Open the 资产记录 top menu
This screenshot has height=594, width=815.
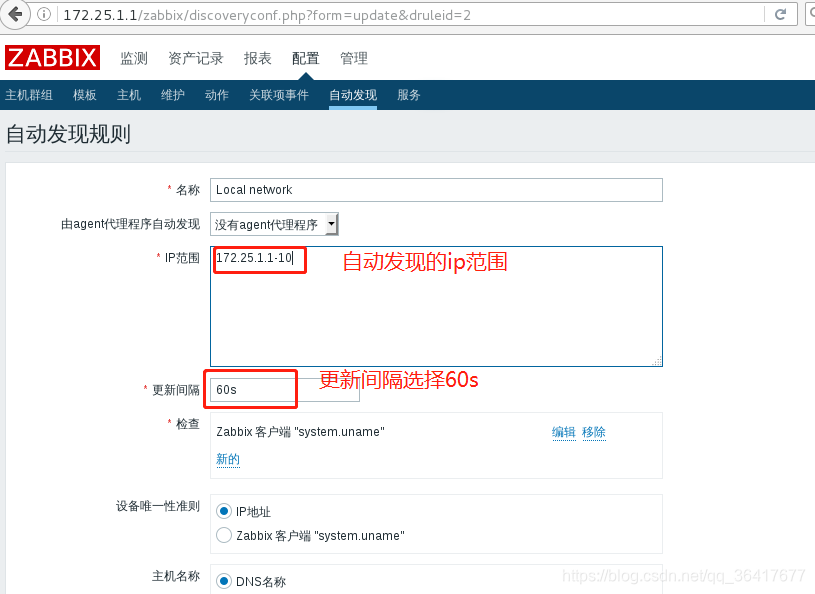click(x=195, y=58)
